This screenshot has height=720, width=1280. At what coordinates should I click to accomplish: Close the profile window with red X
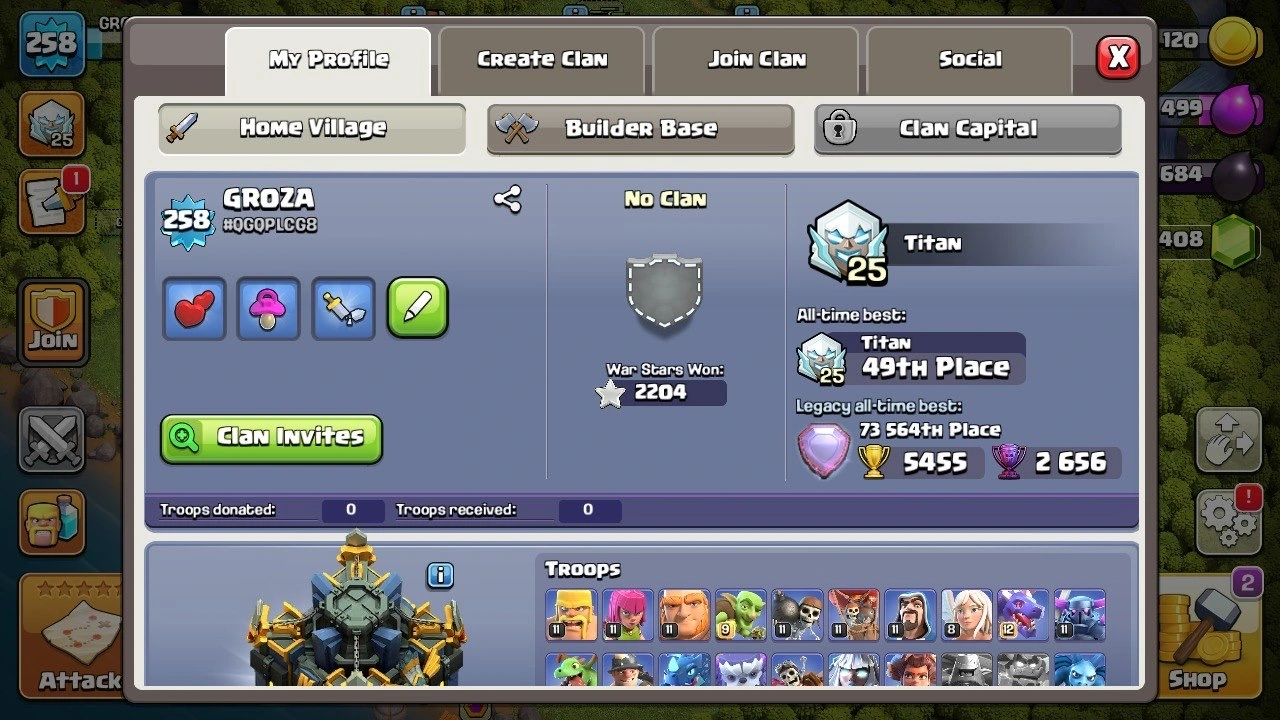point(1118,58)
